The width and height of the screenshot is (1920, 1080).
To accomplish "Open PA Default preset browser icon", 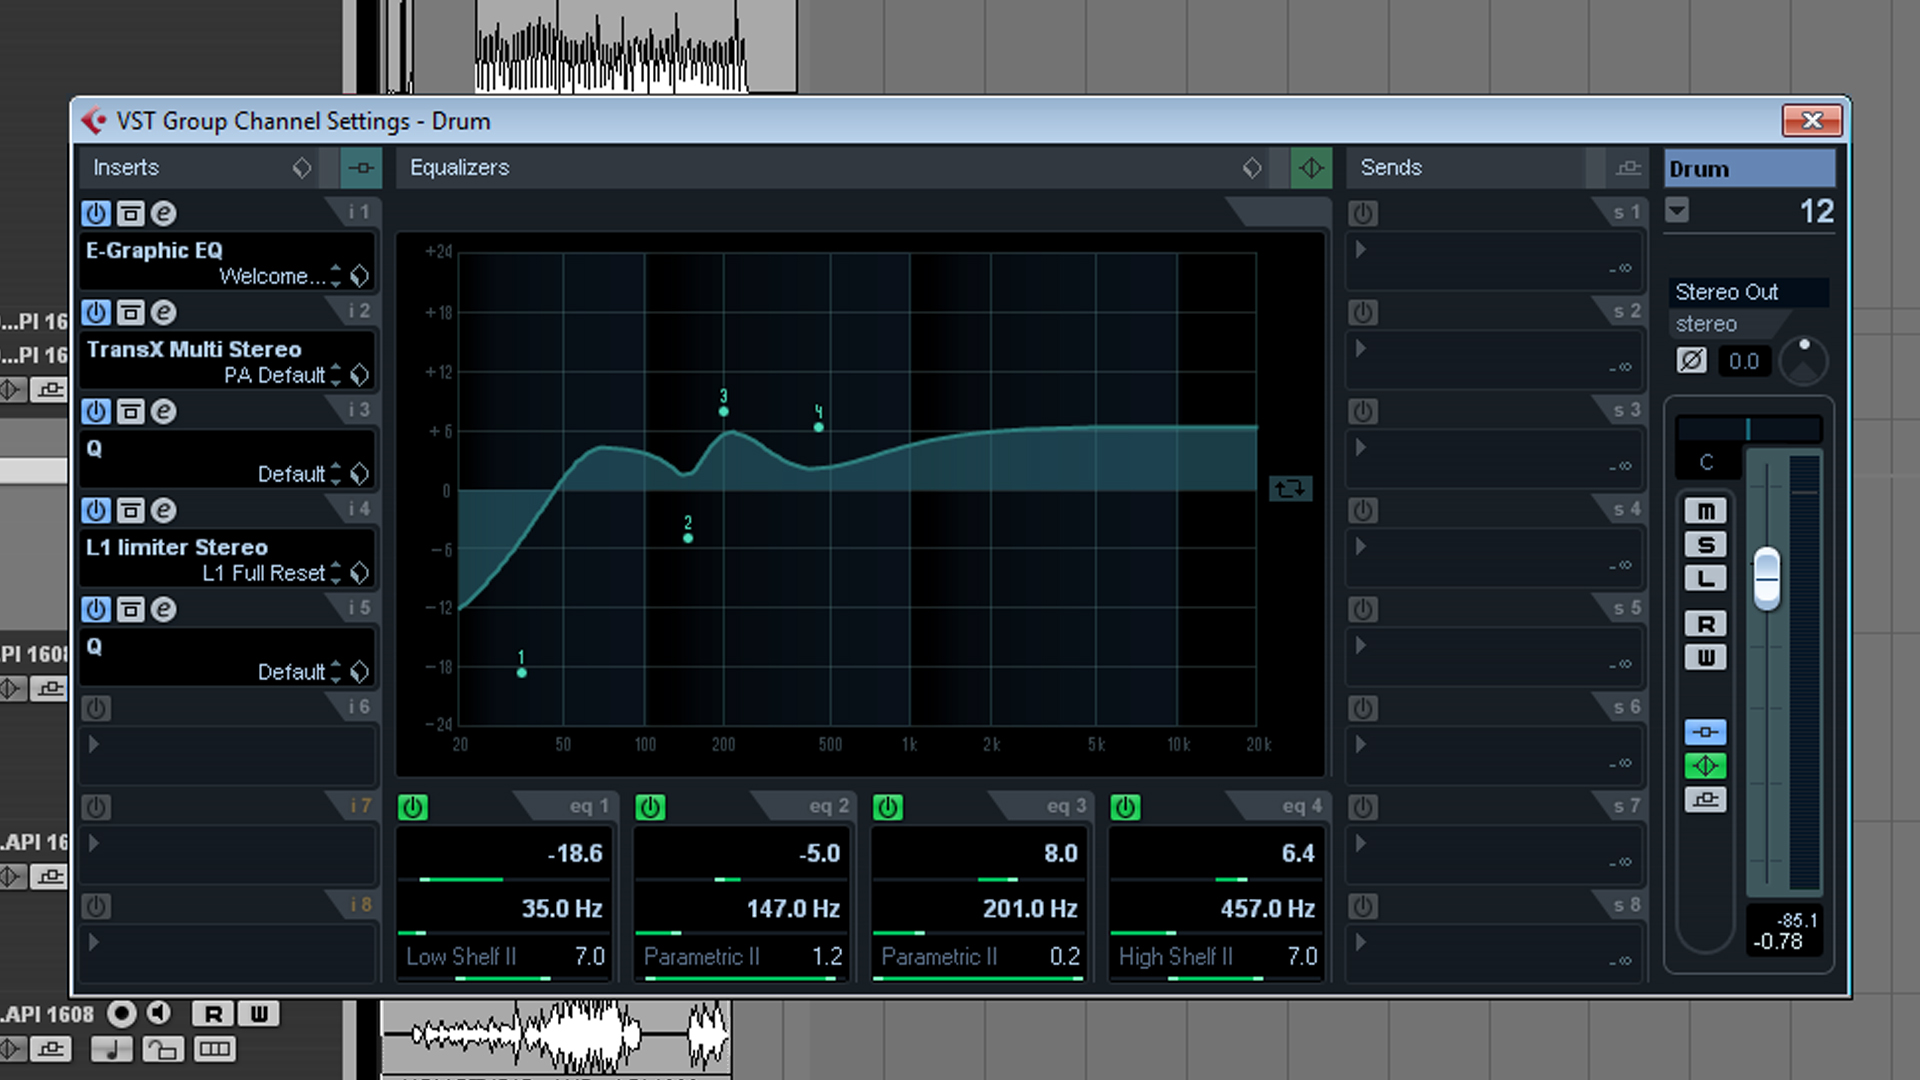I will coord(360,375).
